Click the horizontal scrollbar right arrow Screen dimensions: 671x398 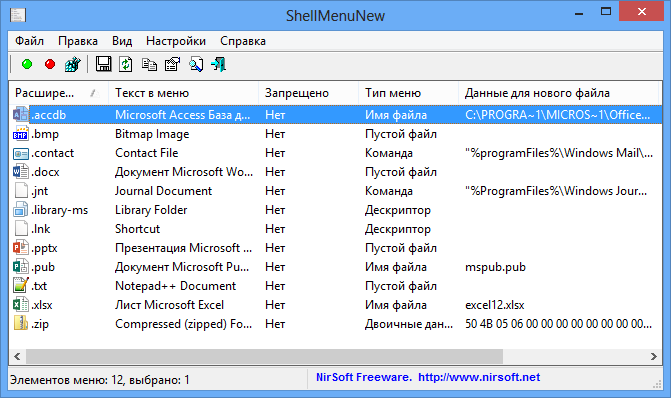pos(653,356)
